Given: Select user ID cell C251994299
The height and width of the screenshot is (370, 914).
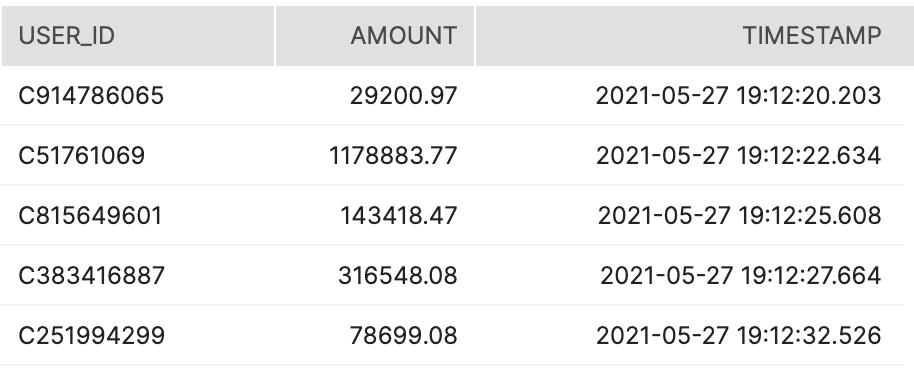Looking at the screenshot, I should click(92, 336).
